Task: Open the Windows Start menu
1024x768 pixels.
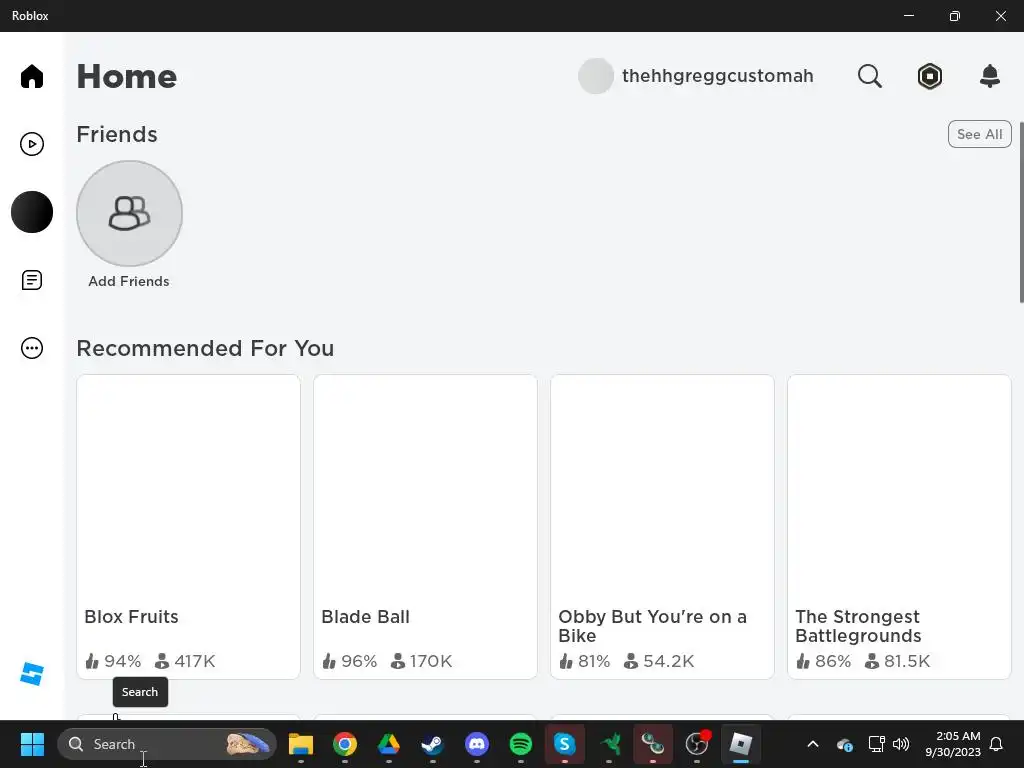Action: [x=31, y=744]
